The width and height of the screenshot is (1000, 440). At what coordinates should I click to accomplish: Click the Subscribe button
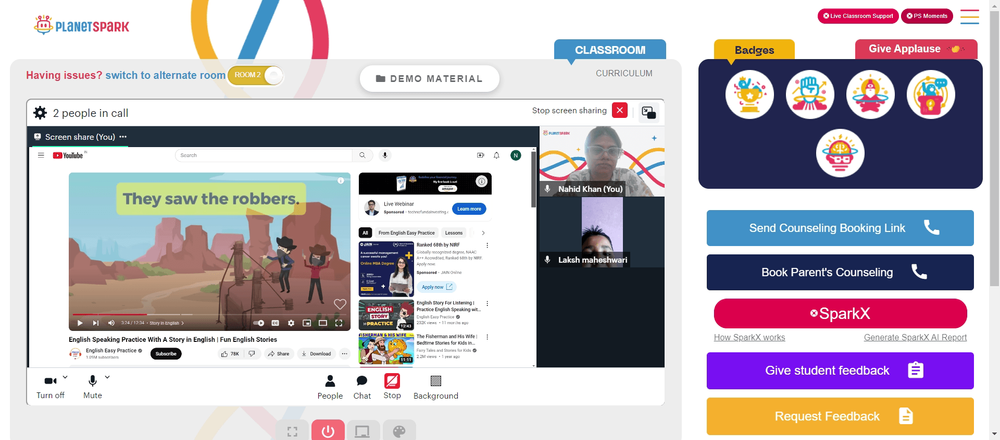tap(166, 354)
